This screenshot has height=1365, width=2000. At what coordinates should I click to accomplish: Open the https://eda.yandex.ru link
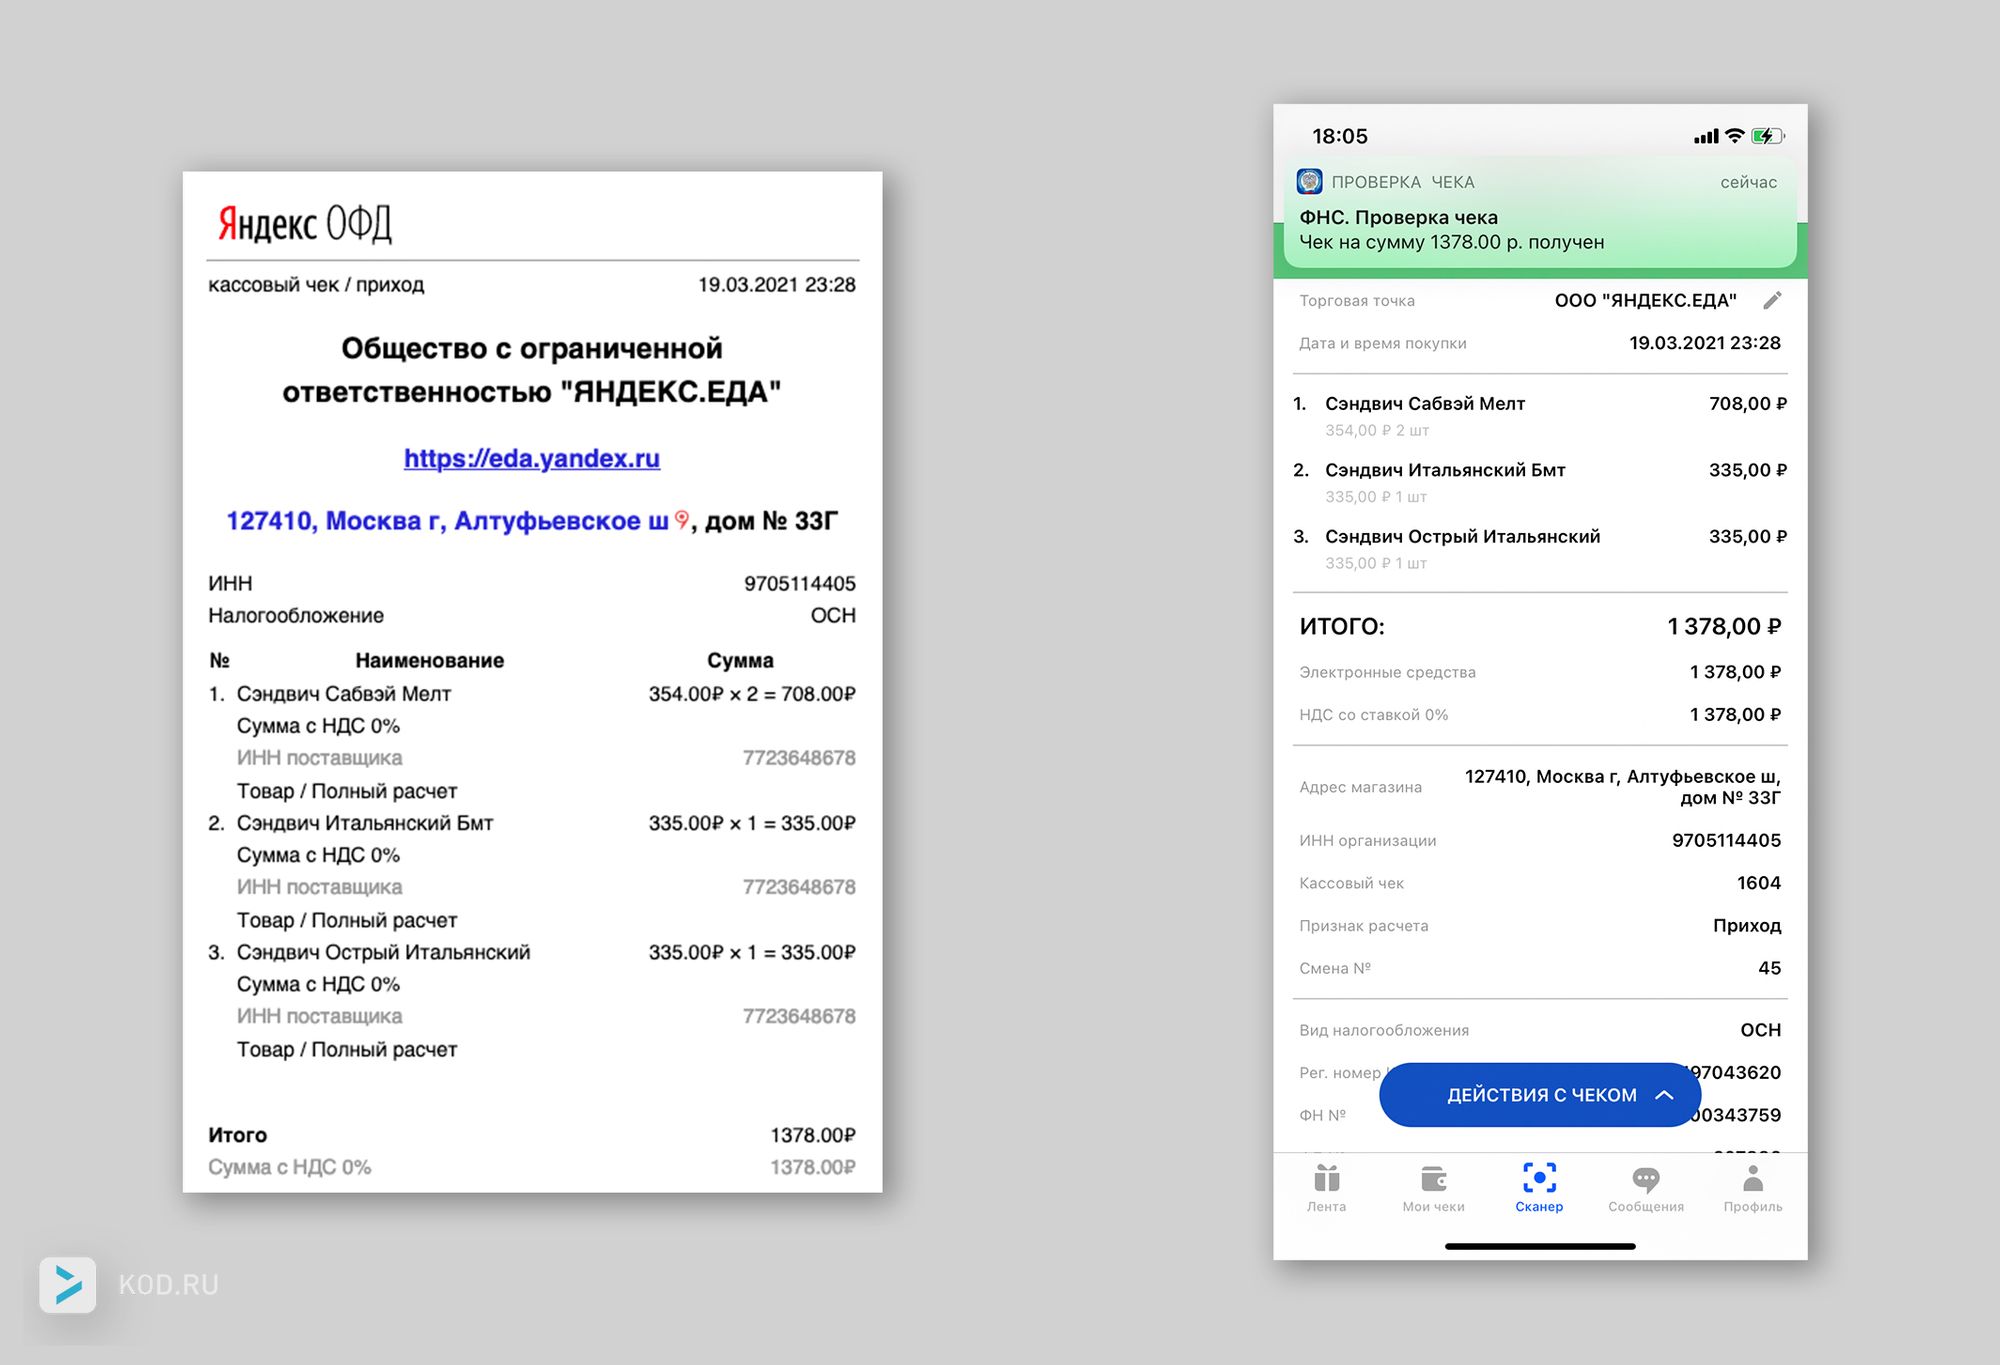coord(532,458)
